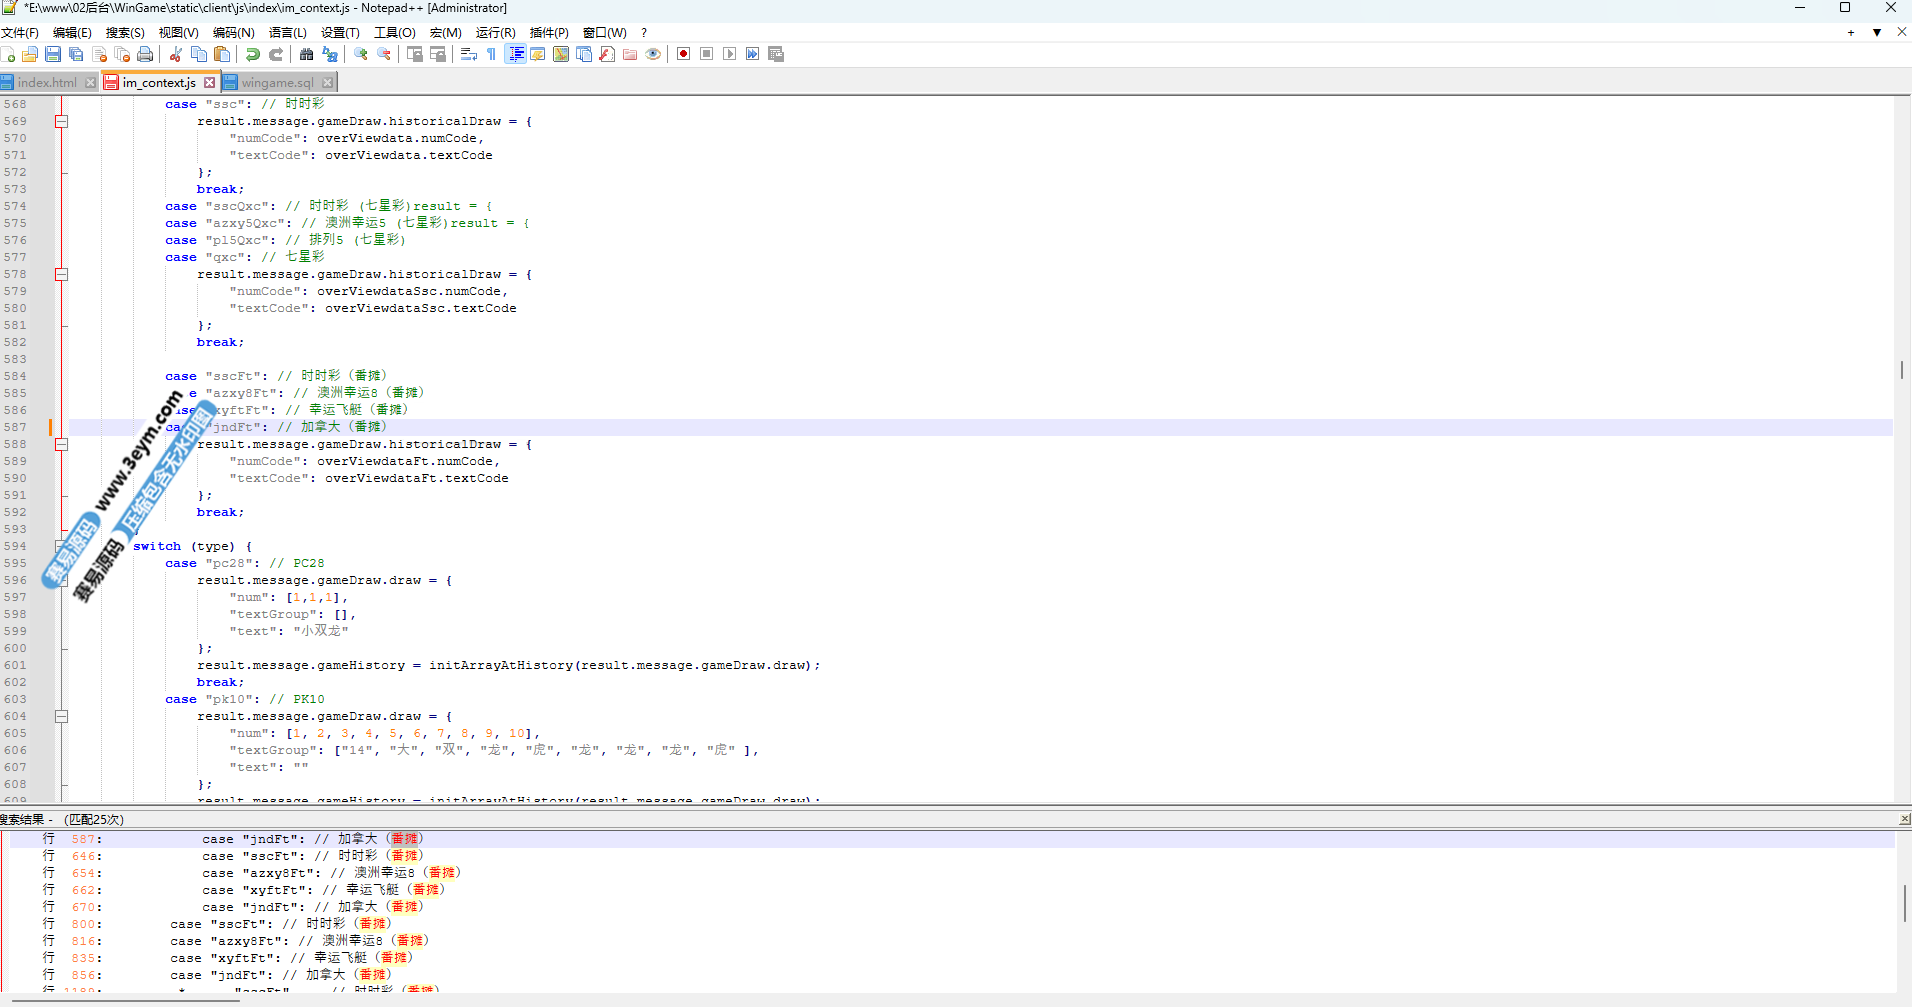
Task: Open Find with the binoculars icon
Action: (x=307, y=54)
